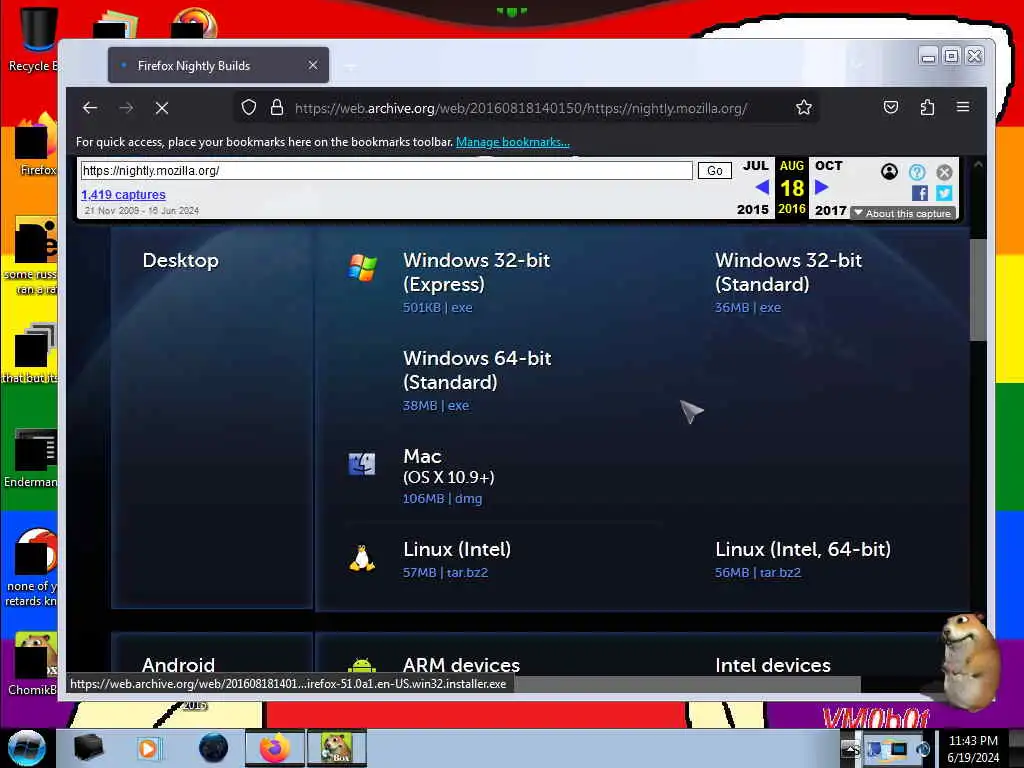Click the Android robot icon
Image resolution: width=1024 pixels, height=768 pixels.
click(x=362, y=665)
